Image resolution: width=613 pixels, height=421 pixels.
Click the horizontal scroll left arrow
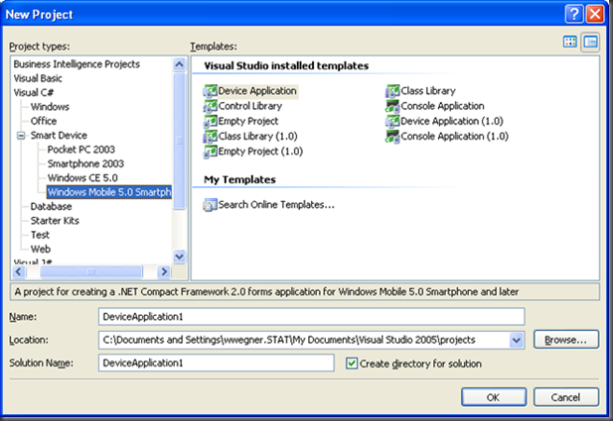tap(19, 271)
